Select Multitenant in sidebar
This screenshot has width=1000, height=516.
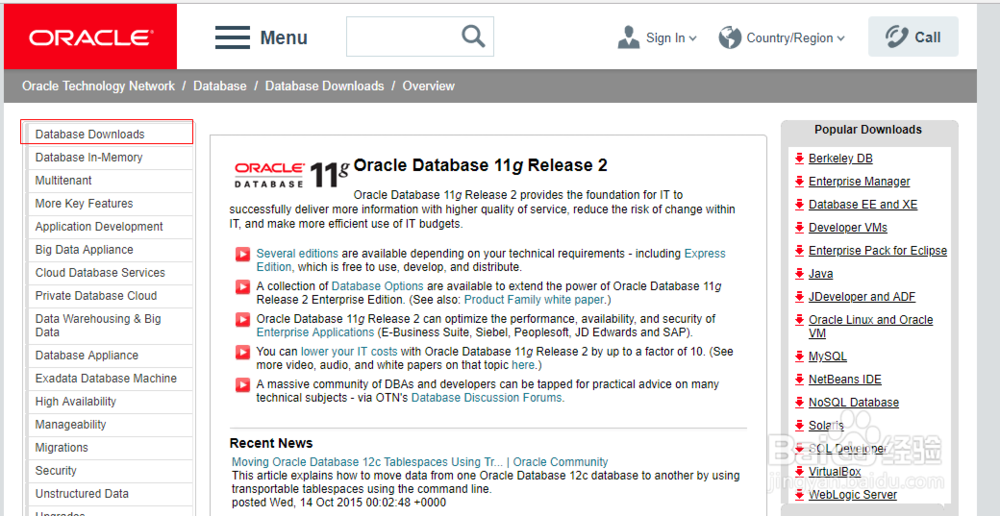(63, 181)
